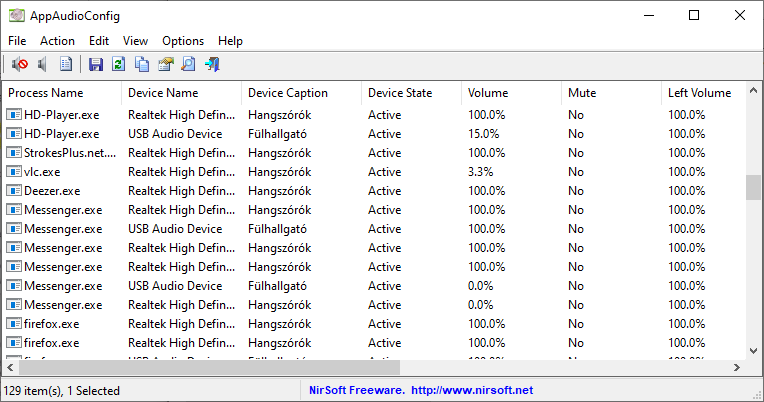Image resolution: width=764 pixels, height=402 pixels.
Task: Click the Mute speaker toolbar icon
Action: click(19, 65)
